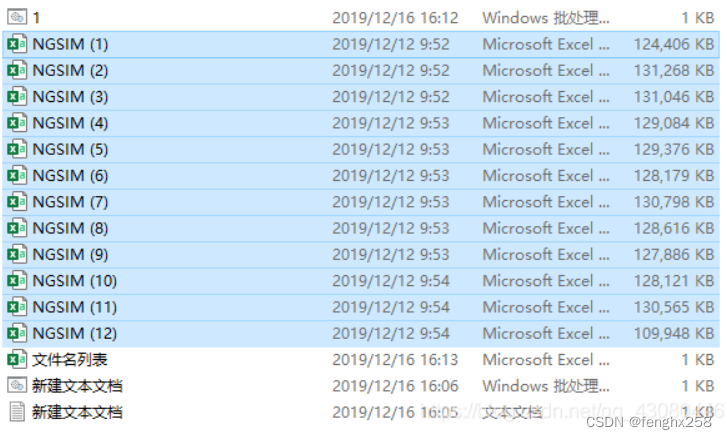Click the 2019/12/16 16:12 modified date

(395, 18)
